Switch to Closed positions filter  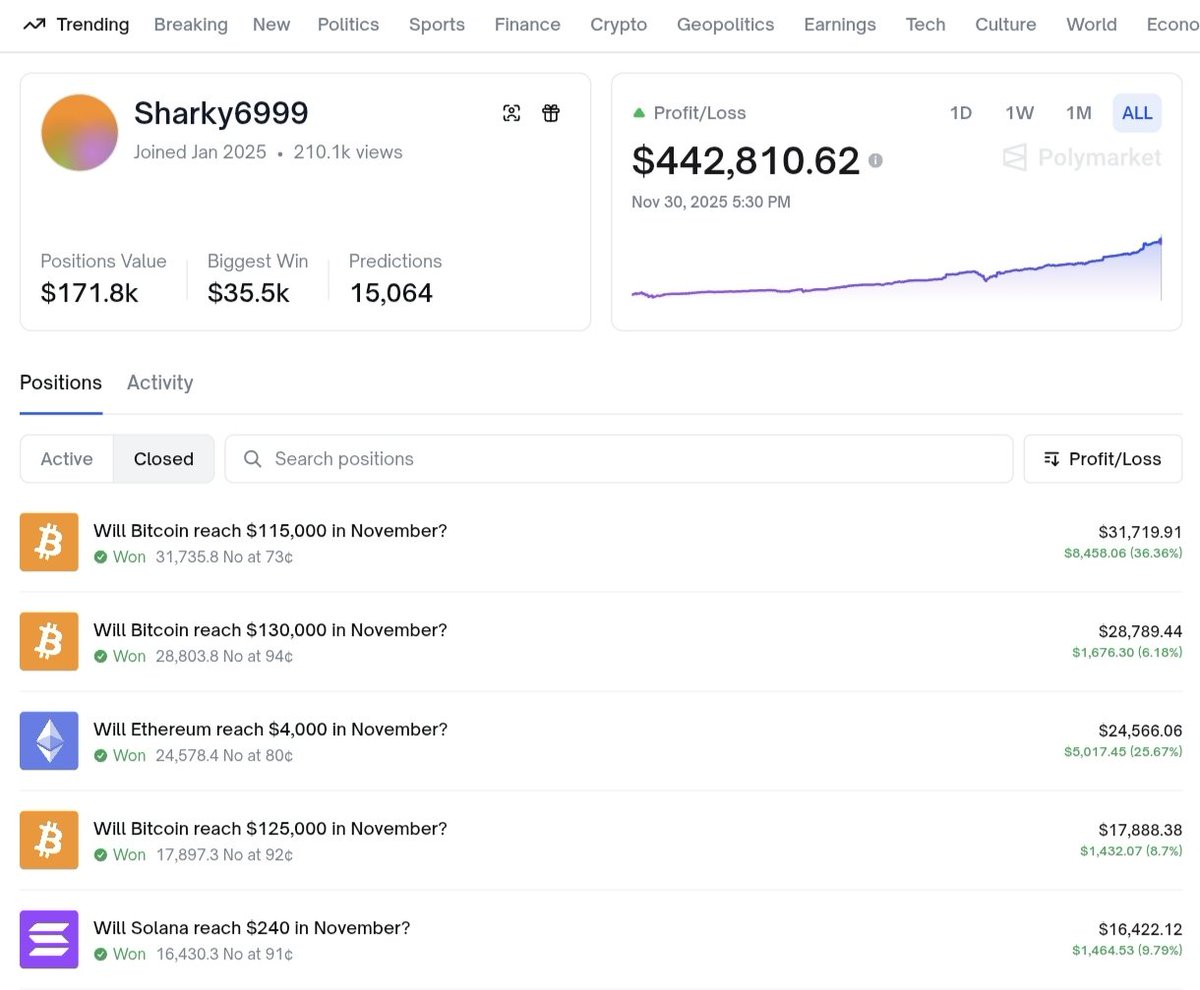[x=164, y=459]
